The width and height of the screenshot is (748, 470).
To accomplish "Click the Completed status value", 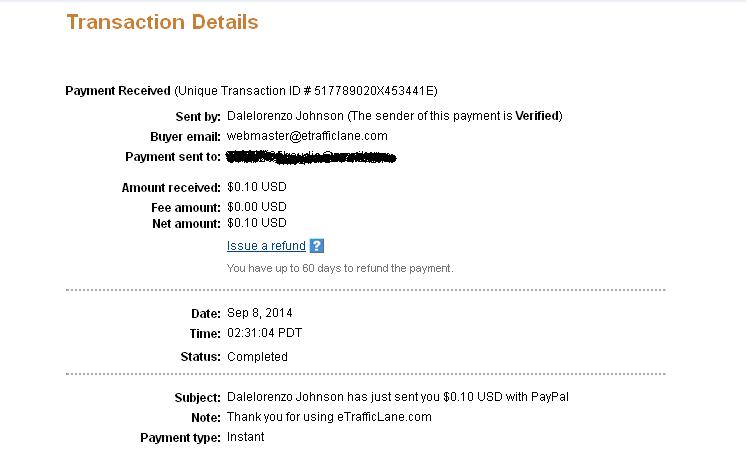I will tap(257, 357).
